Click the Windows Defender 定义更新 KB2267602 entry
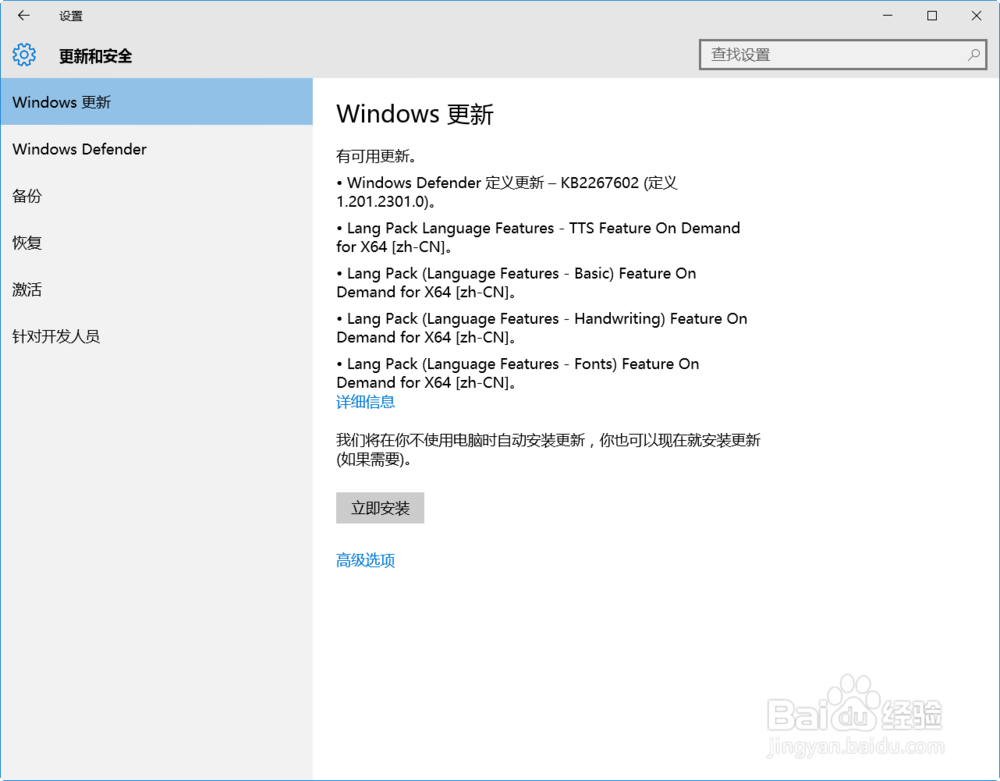The height and width of the screenshot is (781, 1000). [507, 192]
